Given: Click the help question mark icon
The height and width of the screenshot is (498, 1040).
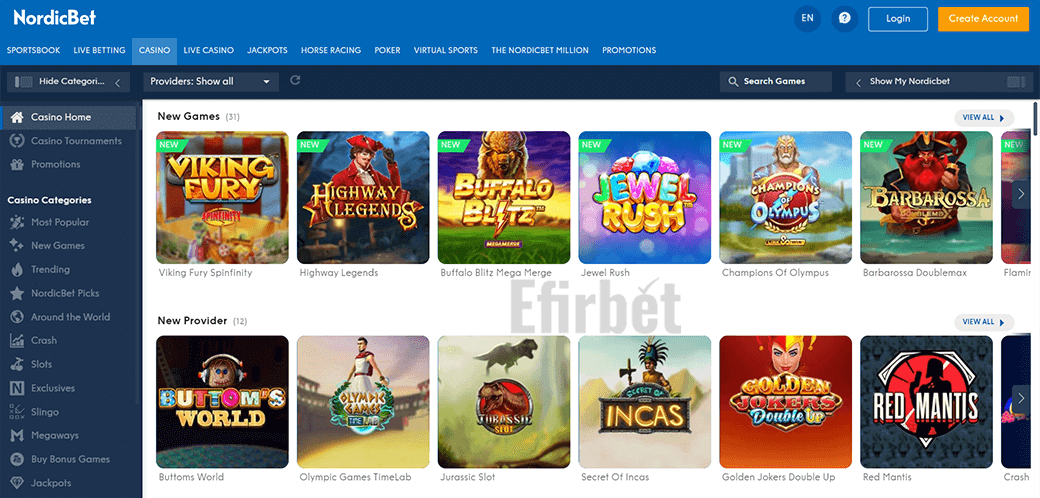Looking at the screenshot, I should (844, 19).
